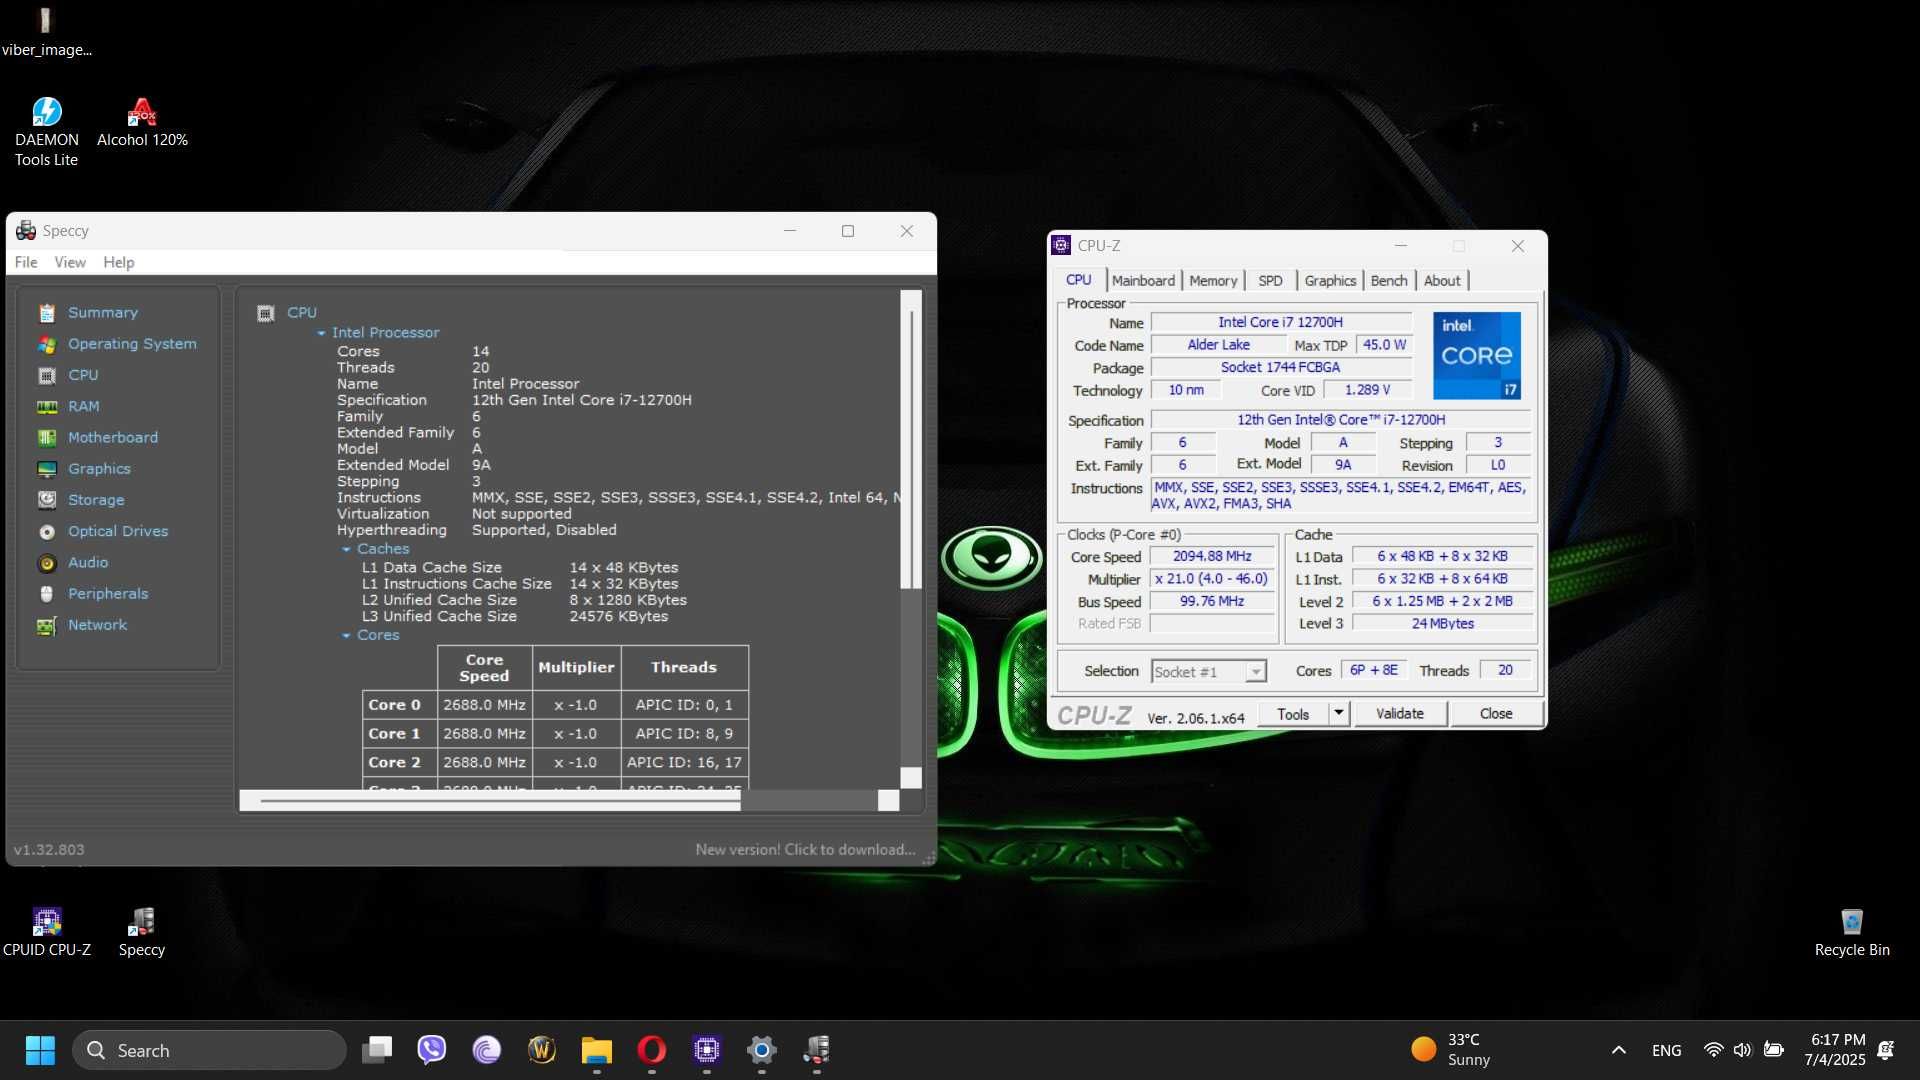Image resolution: width=1920 pixels, height=1080 pixels.
Task: Click the Audio speaker icon in sidebar
Action: 46,563
